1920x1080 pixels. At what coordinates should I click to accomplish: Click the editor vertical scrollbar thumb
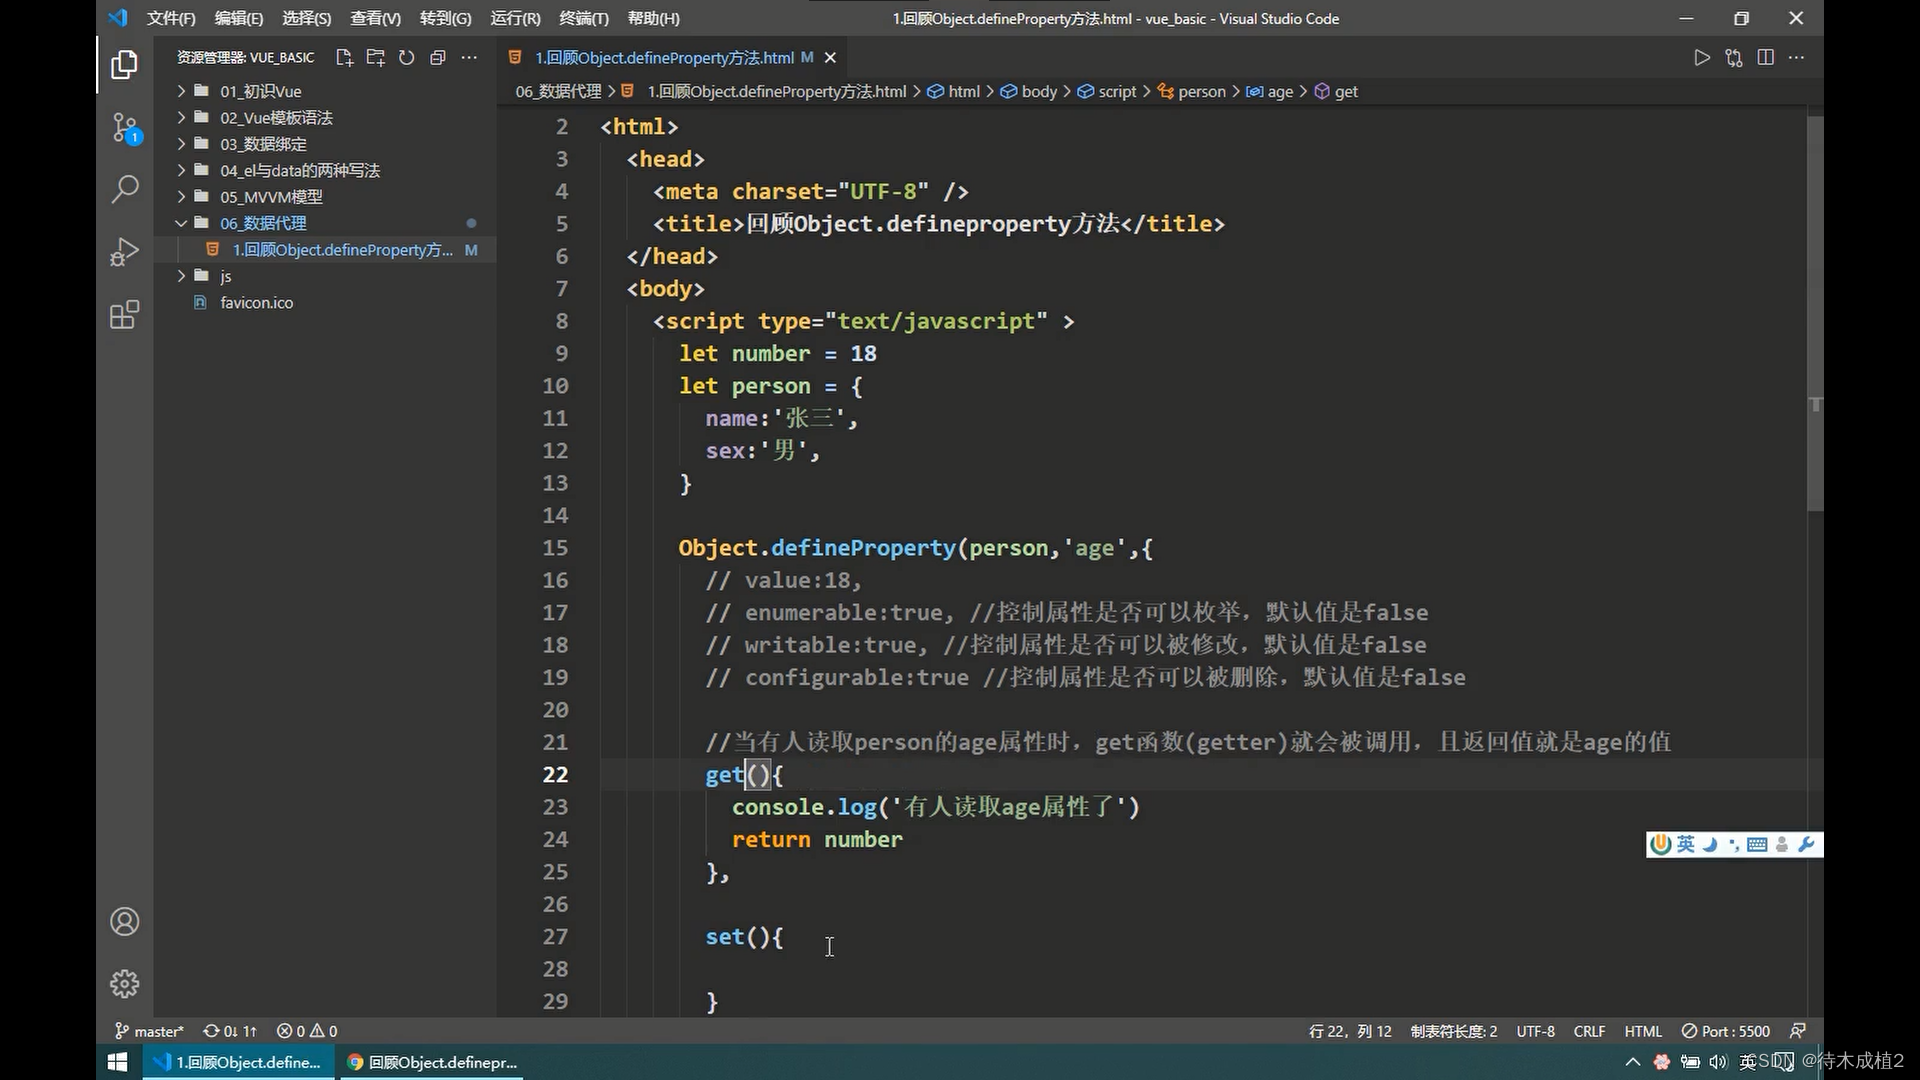1815,314
